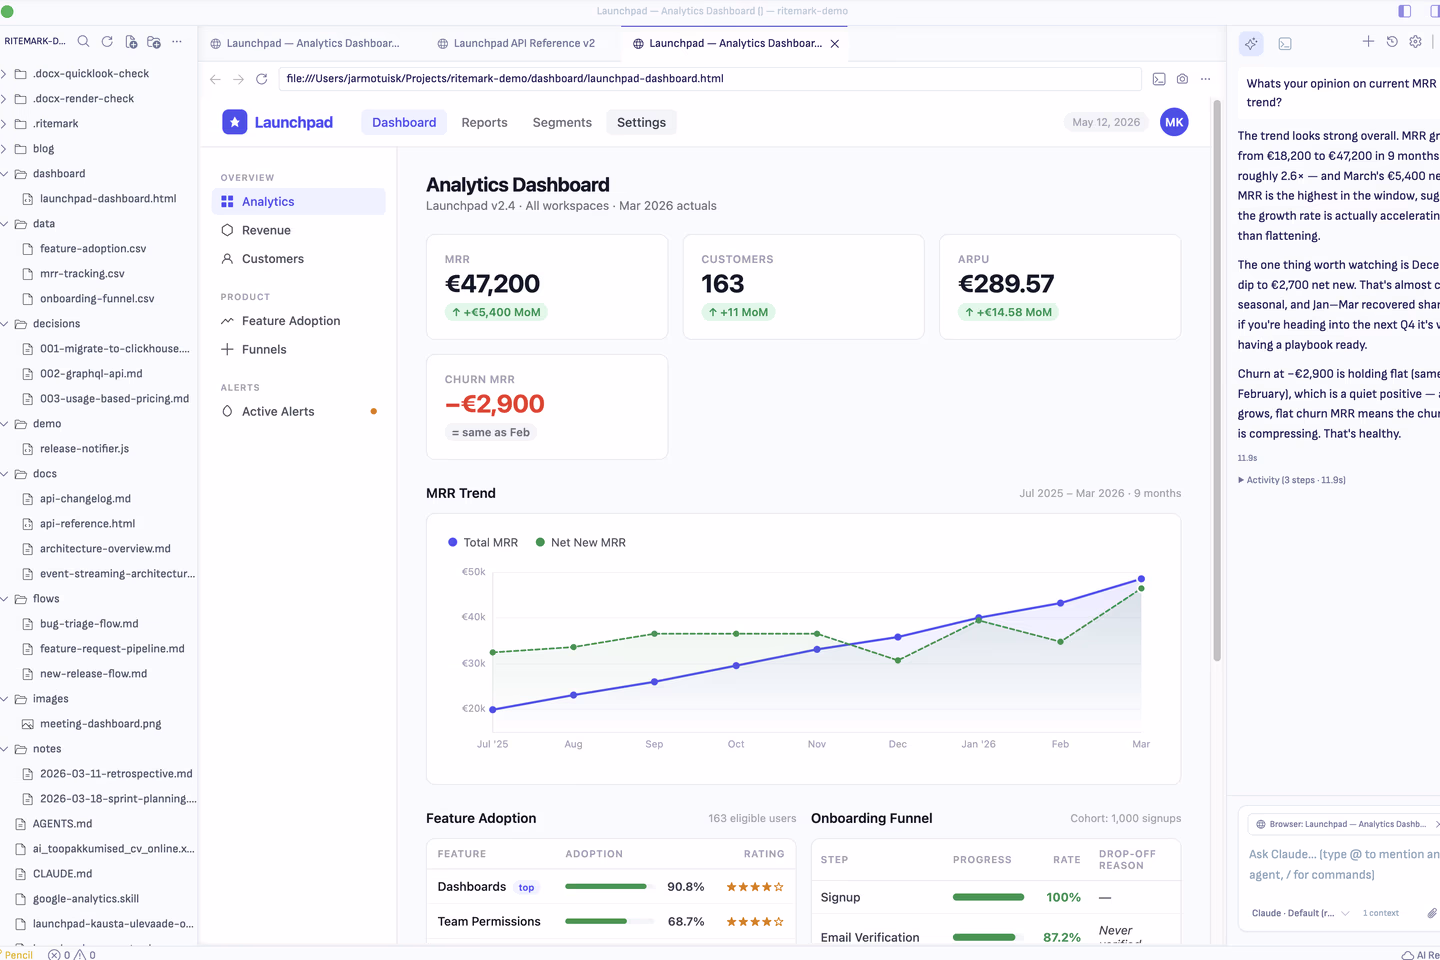Focus the Ask Claude message input
Screen dimensions: 1440x960
(x=1343, y=865)
